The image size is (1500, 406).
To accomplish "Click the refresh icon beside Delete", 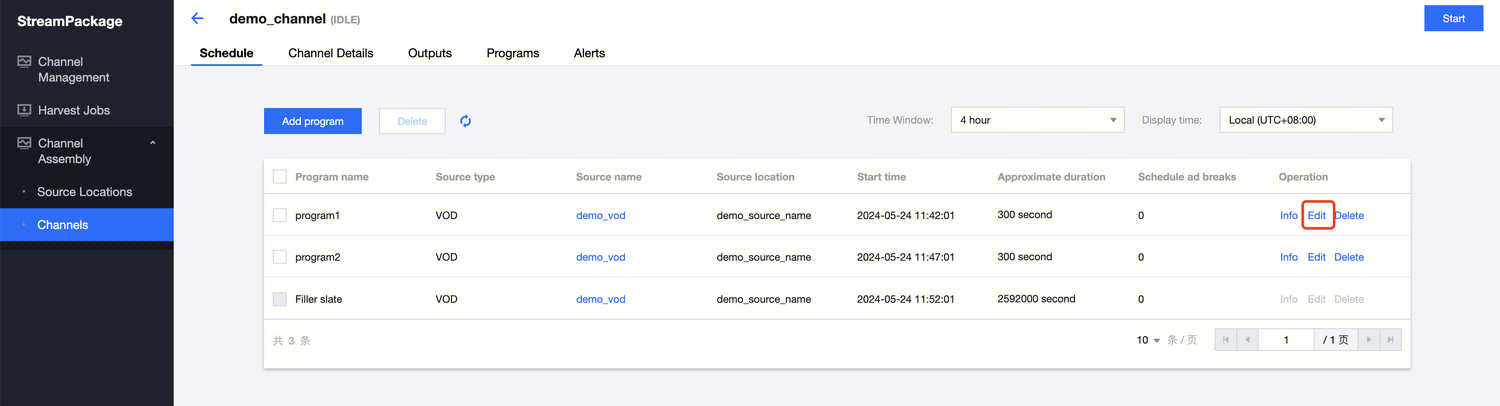I will click(x=465, y=121).
